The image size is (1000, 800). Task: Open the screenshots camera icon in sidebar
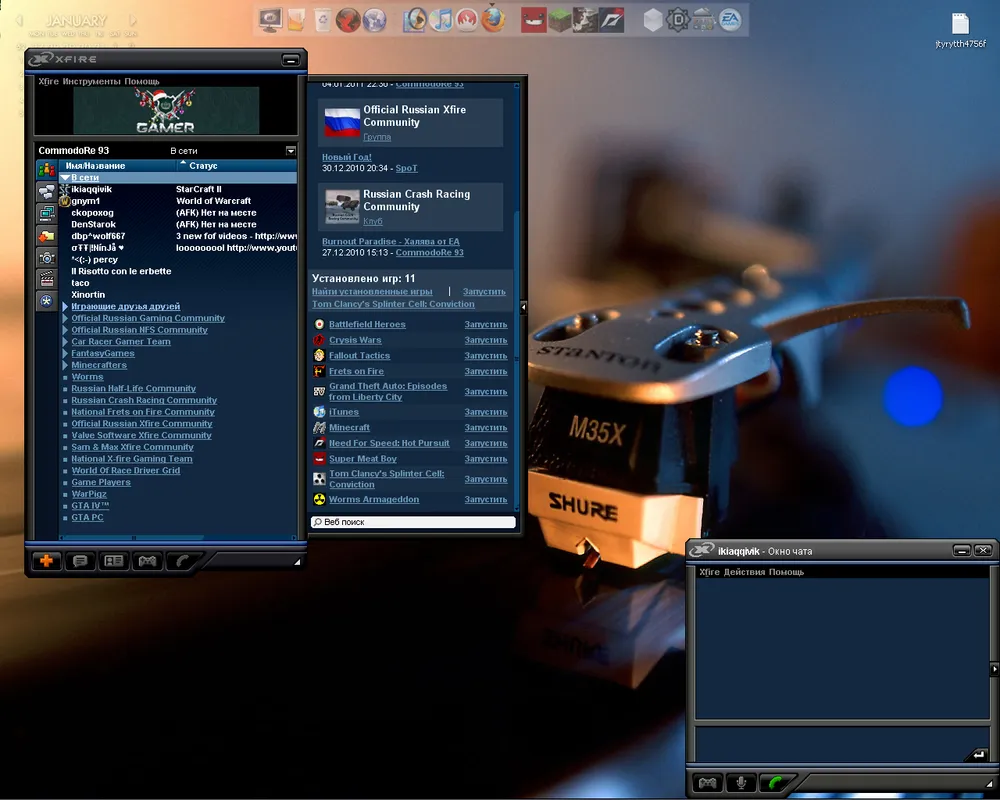(x=46, y=257)
